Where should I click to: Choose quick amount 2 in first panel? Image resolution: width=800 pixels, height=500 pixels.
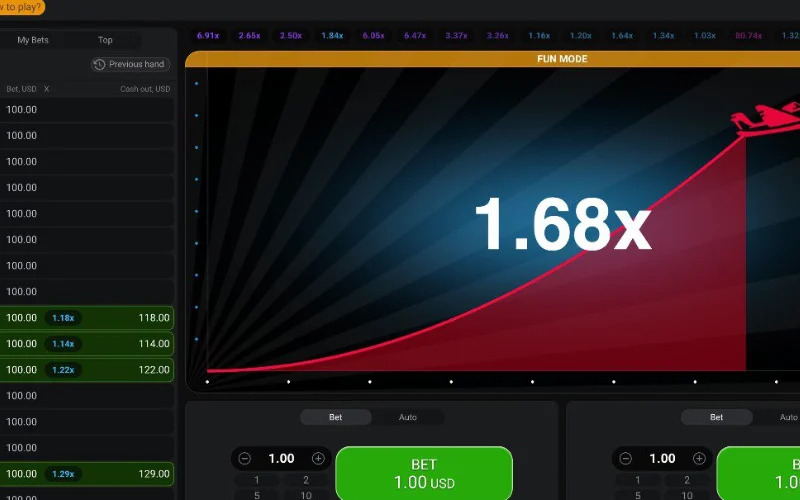tap(306, 480)
